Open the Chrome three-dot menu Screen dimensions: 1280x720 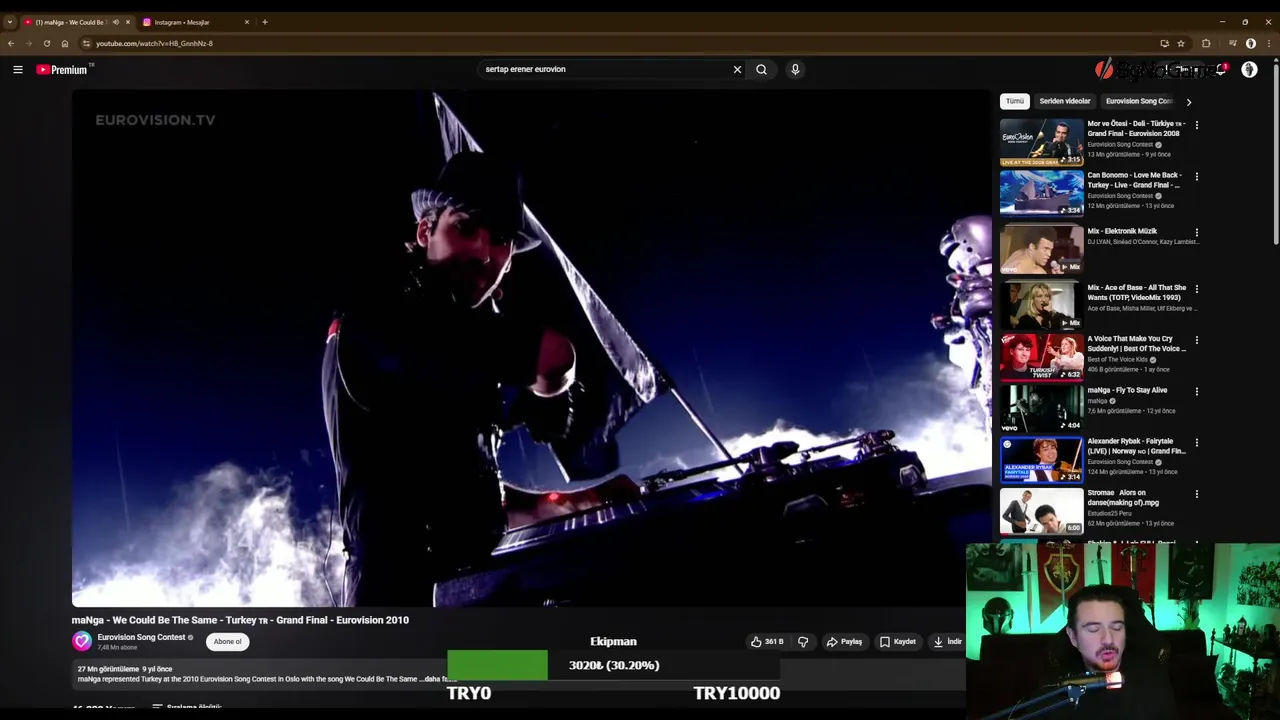pyautogui.click(x=1269, y=43)
